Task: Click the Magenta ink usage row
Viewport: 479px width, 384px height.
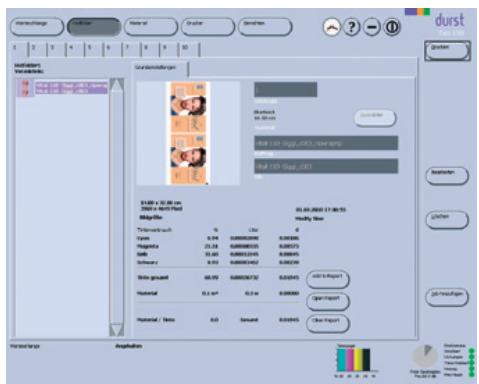Action: 218,246
